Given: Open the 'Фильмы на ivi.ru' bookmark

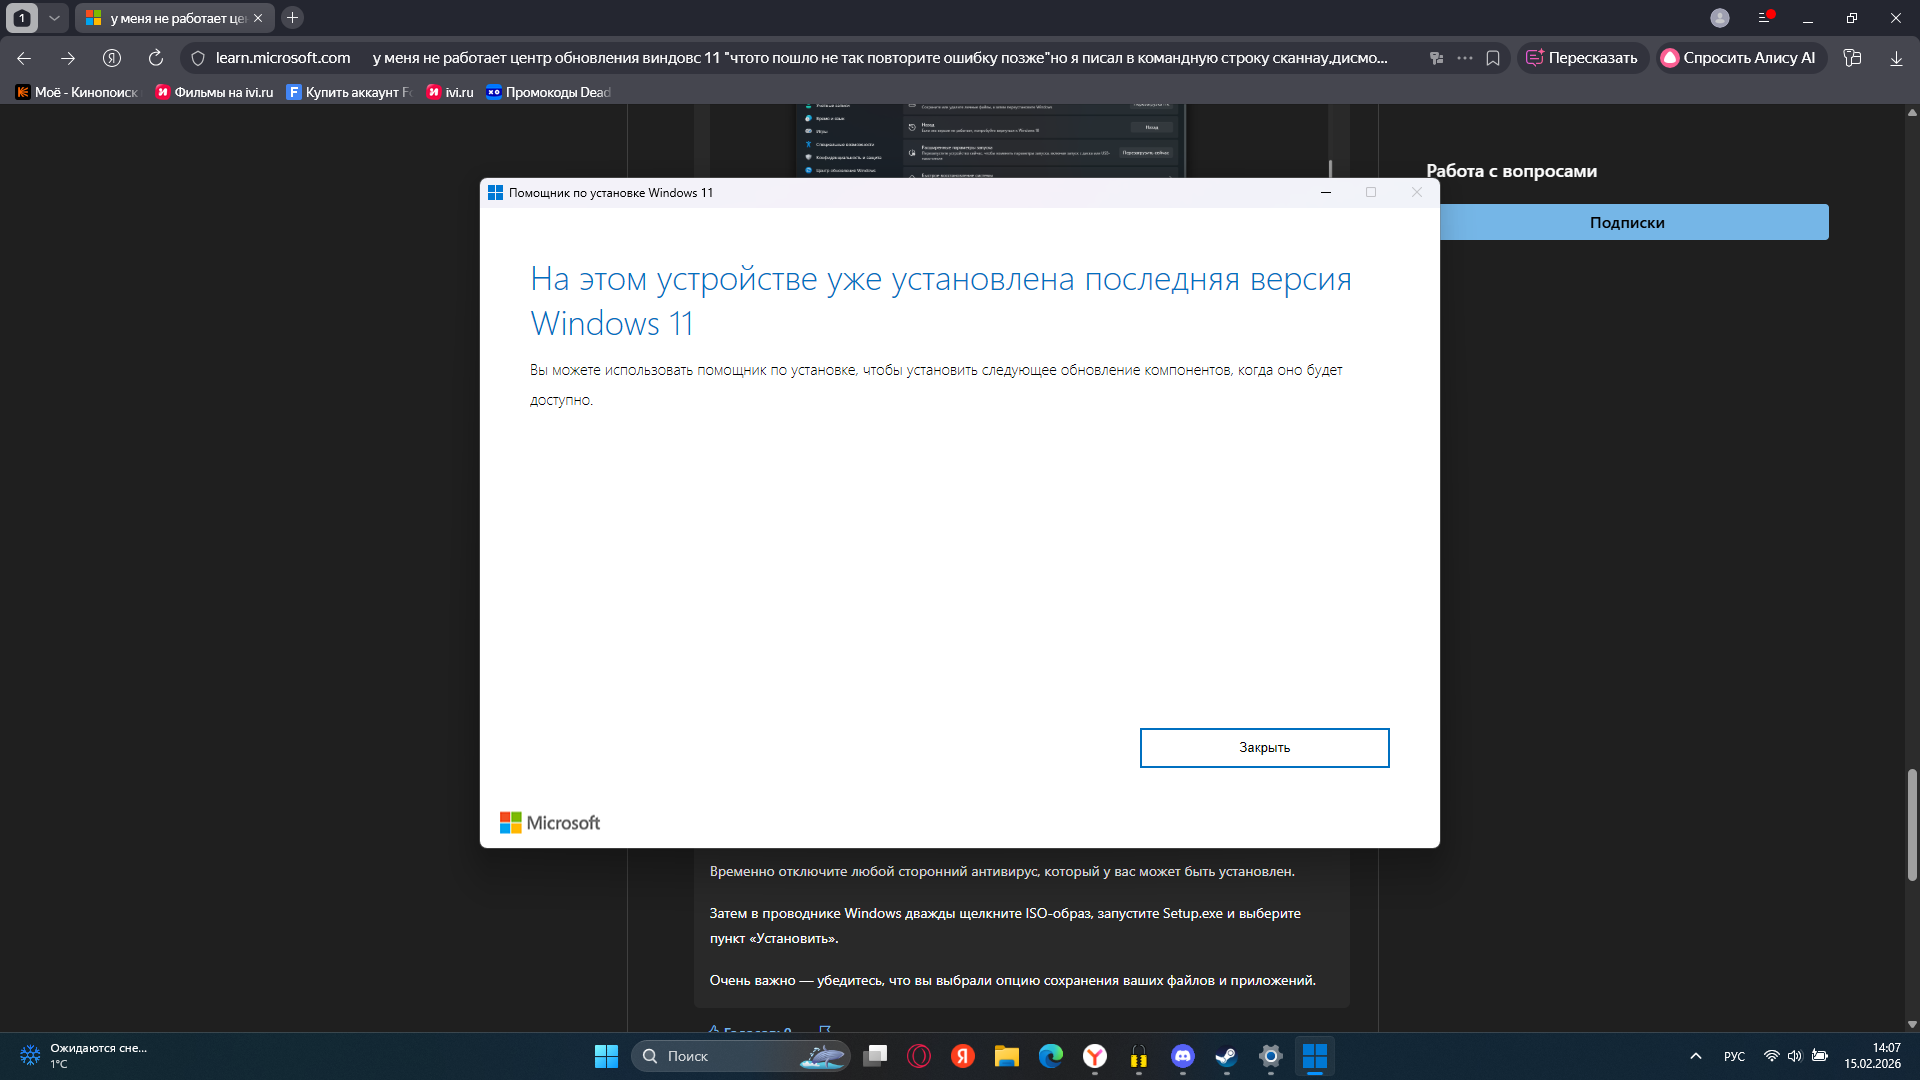Looking at the screenshot, I should coord(215,92).
